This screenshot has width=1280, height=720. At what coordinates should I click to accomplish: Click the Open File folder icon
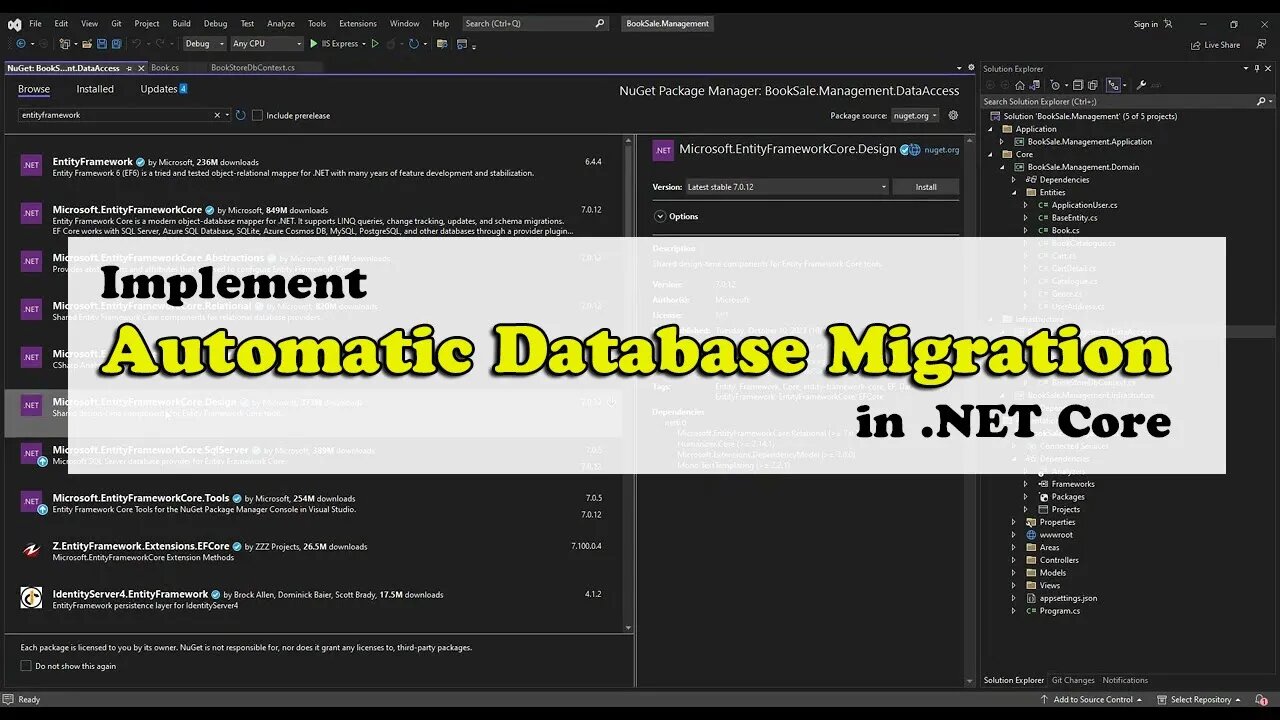[88, 44]
